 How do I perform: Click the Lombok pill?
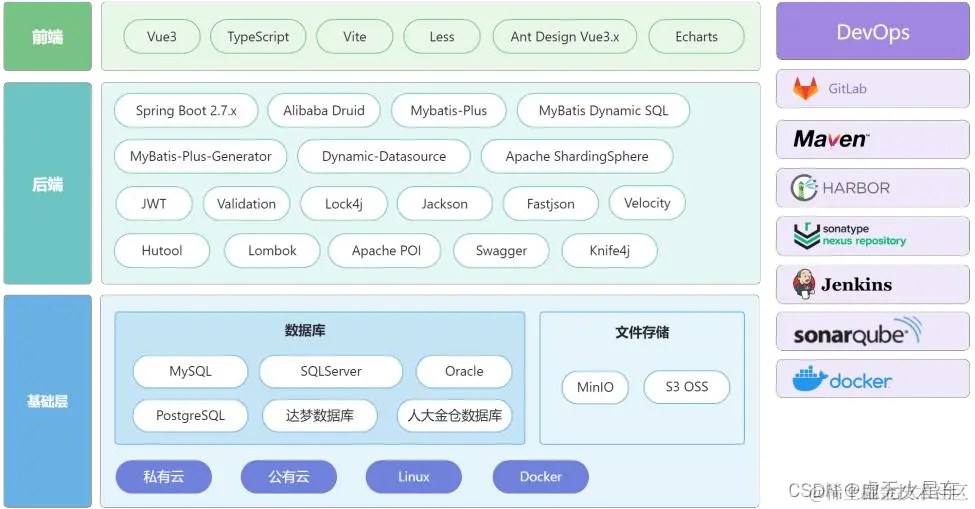click(x=272, y=250)
